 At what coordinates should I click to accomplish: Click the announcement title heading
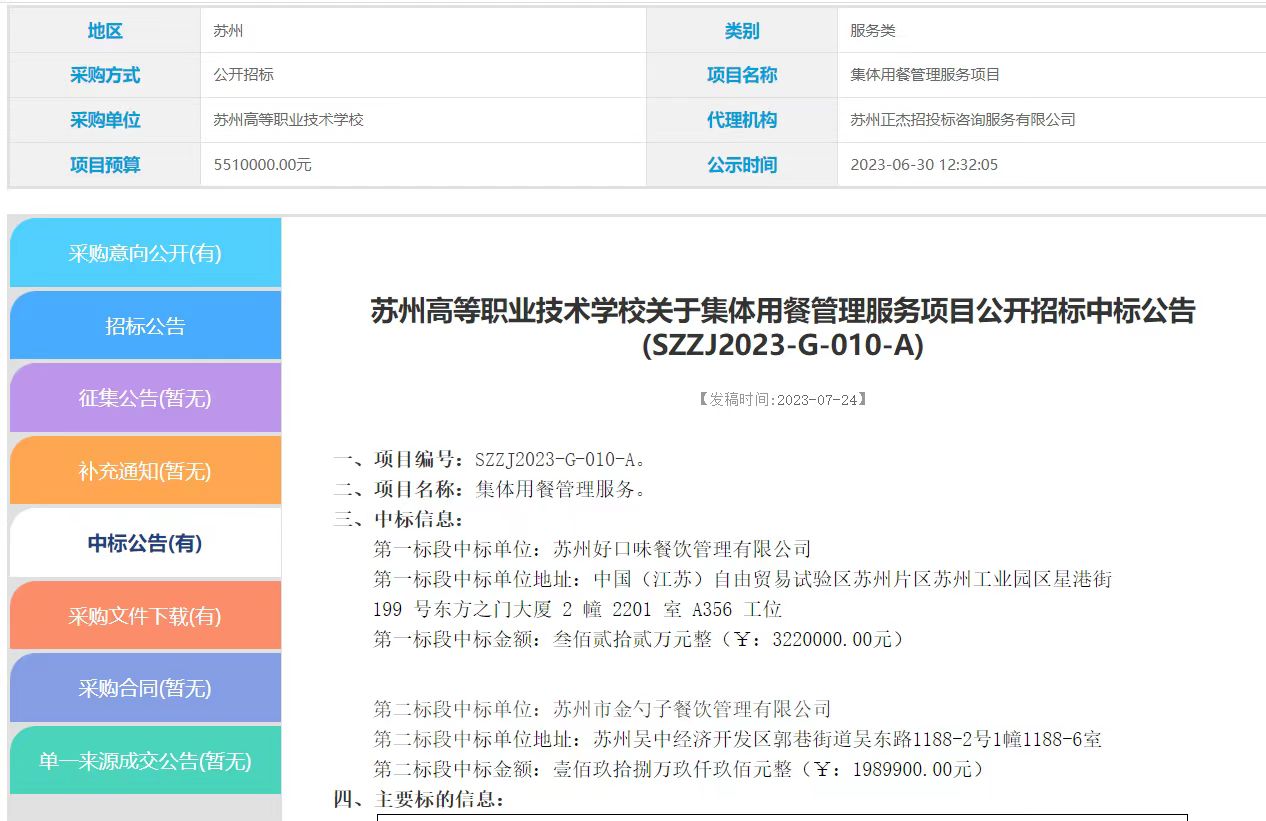[783, 327]
